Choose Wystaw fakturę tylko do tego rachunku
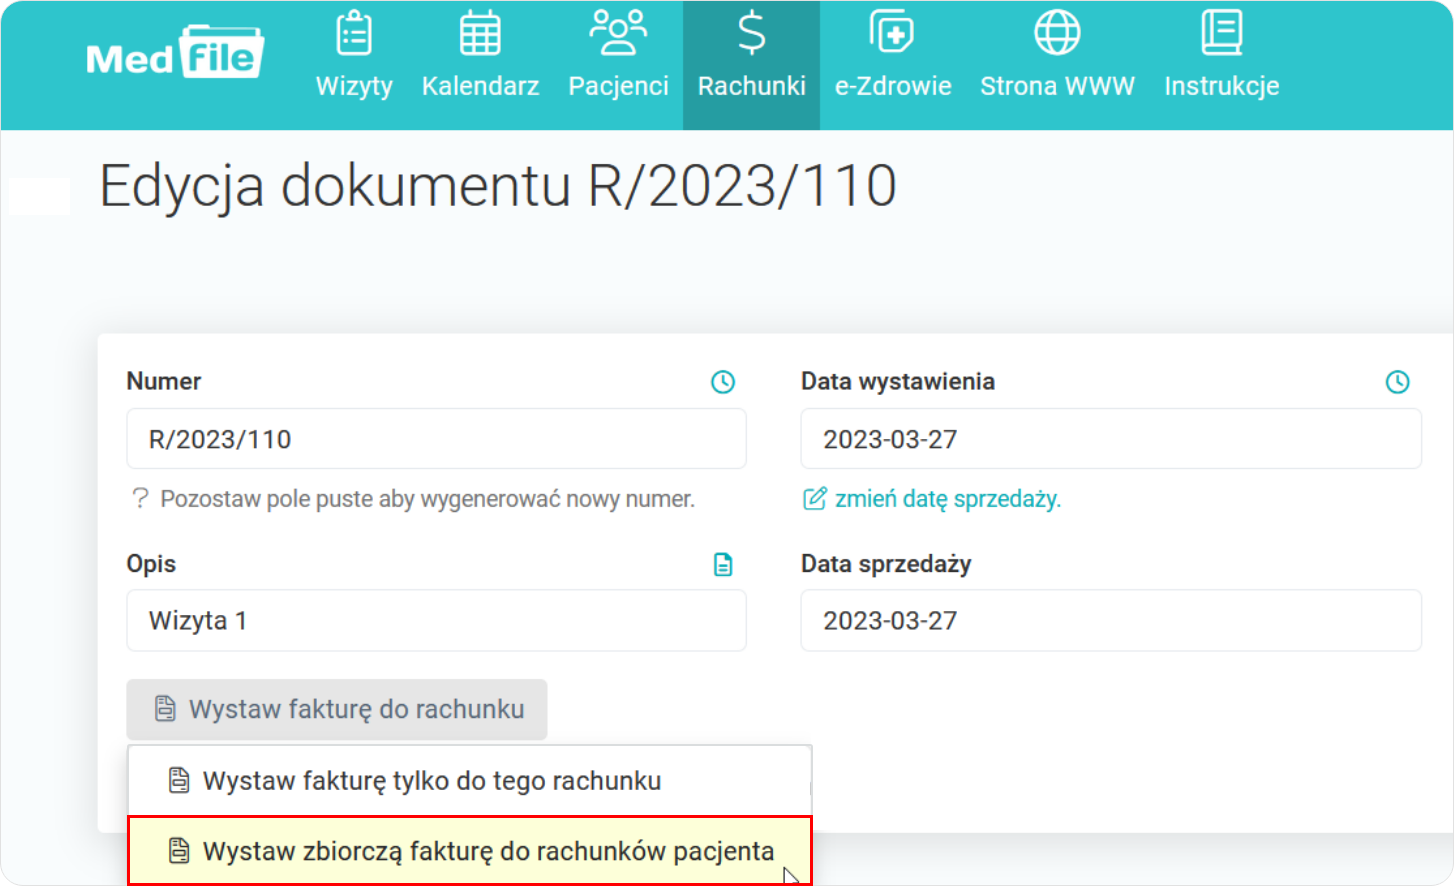The image size is (1454, 886). [469, 781]
